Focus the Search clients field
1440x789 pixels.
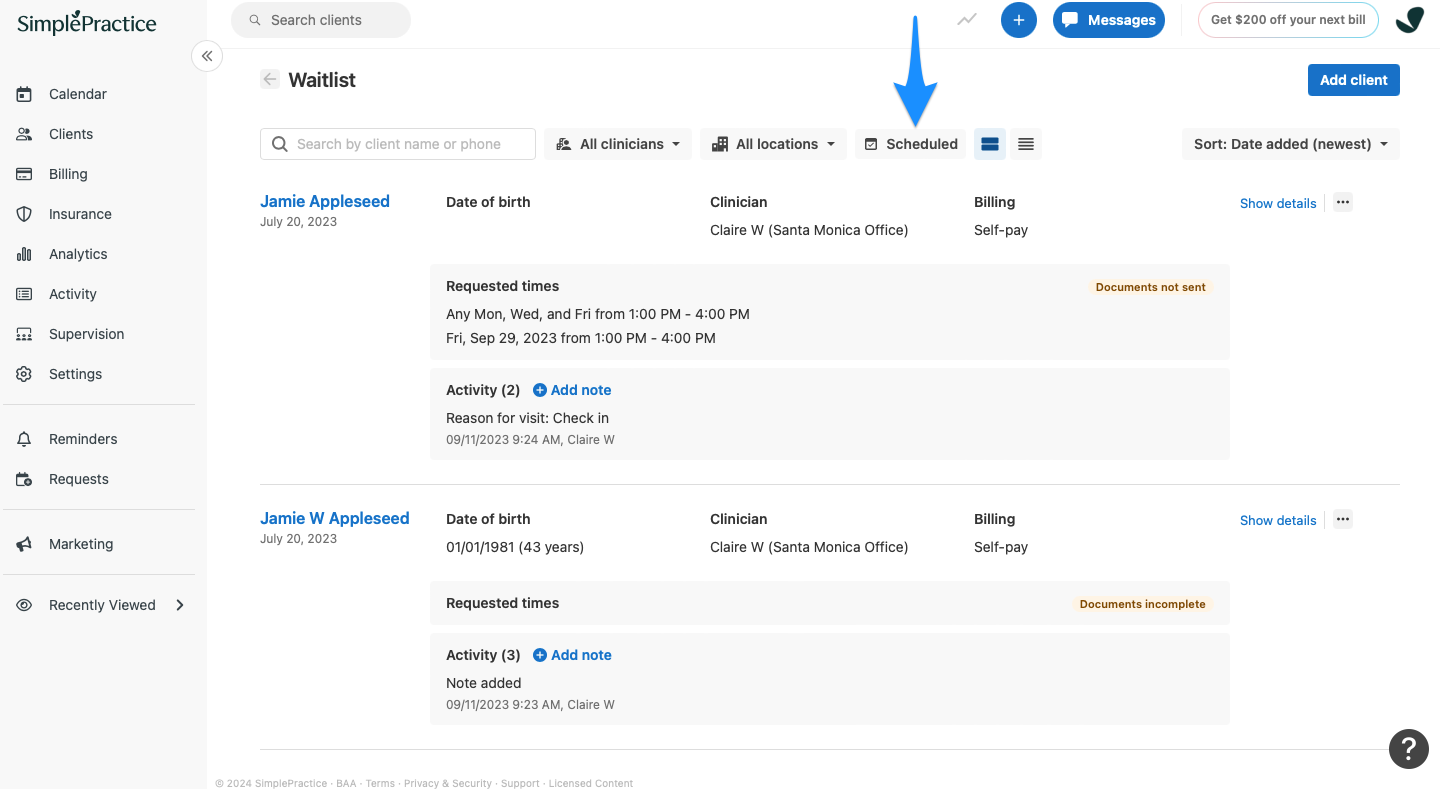[321, 20]
